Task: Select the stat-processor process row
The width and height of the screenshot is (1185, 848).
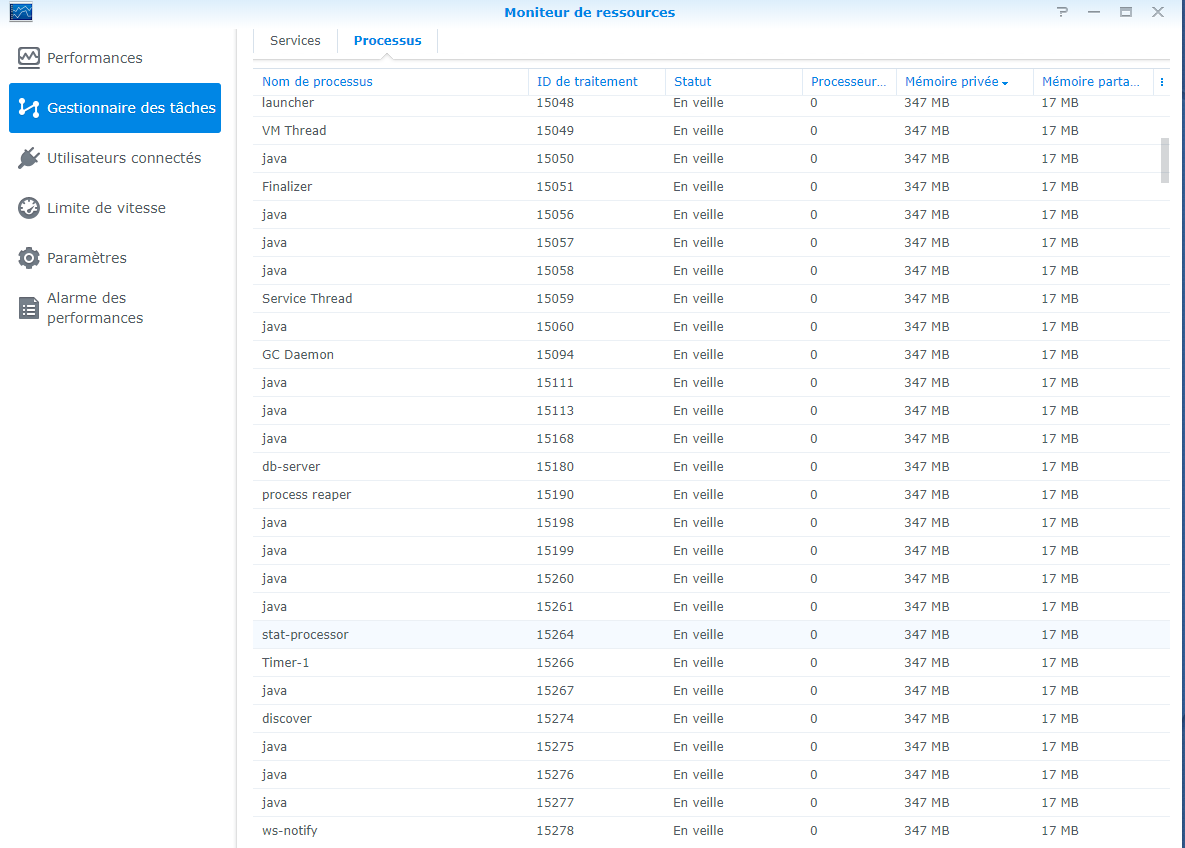Action: point(305,635)
